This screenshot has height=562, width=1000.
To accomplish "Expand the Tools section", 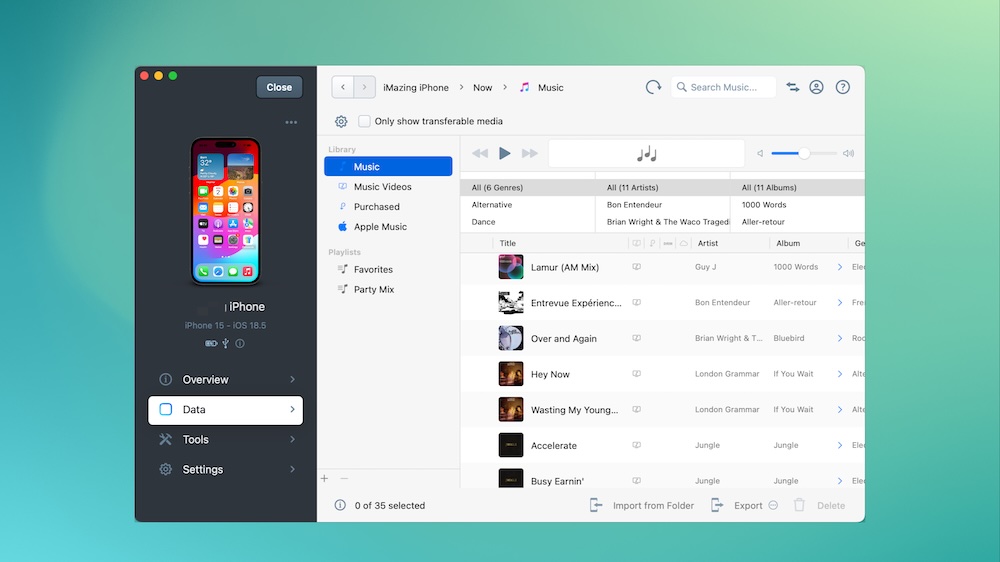I will coord(226,440).
